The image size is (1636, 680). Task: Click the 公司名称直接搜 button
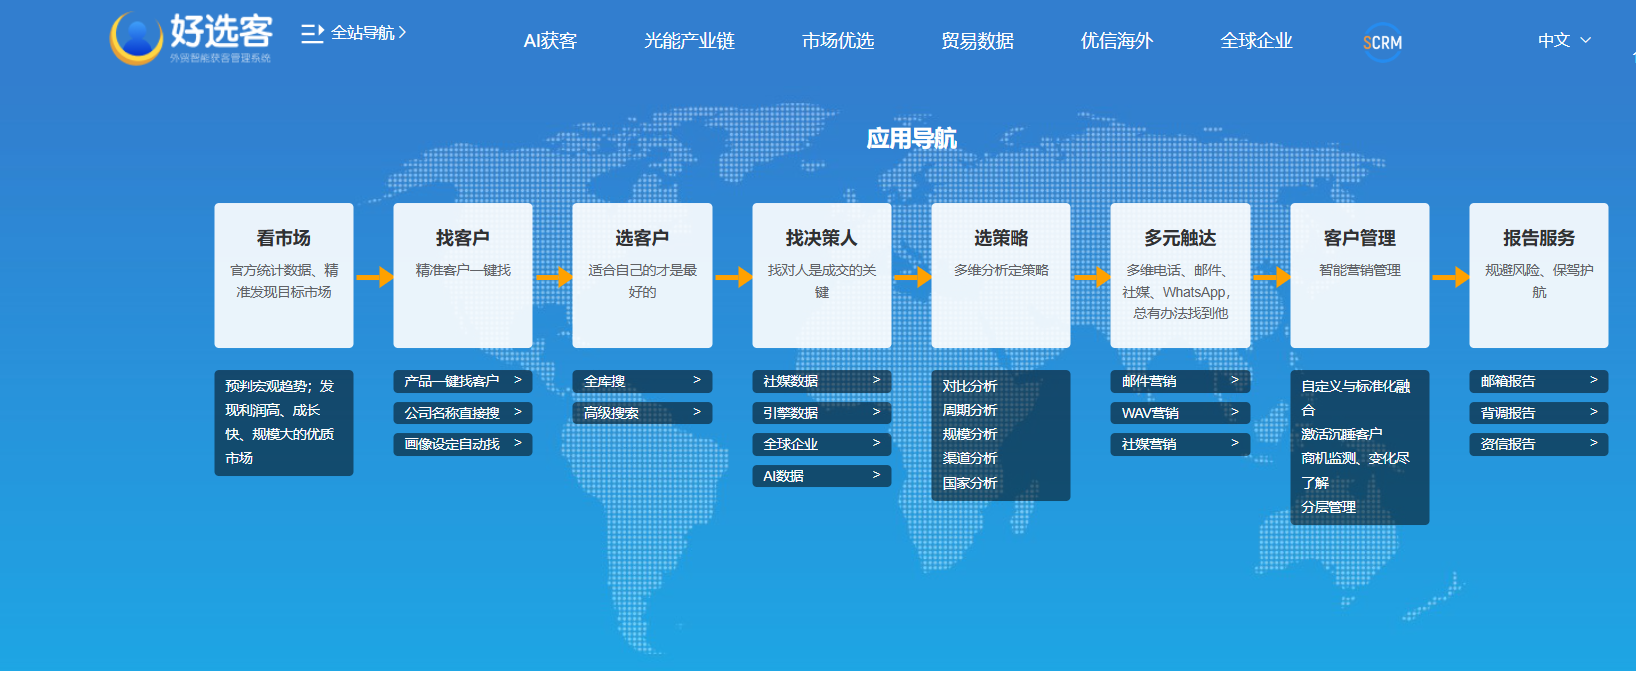coord(452,413)
